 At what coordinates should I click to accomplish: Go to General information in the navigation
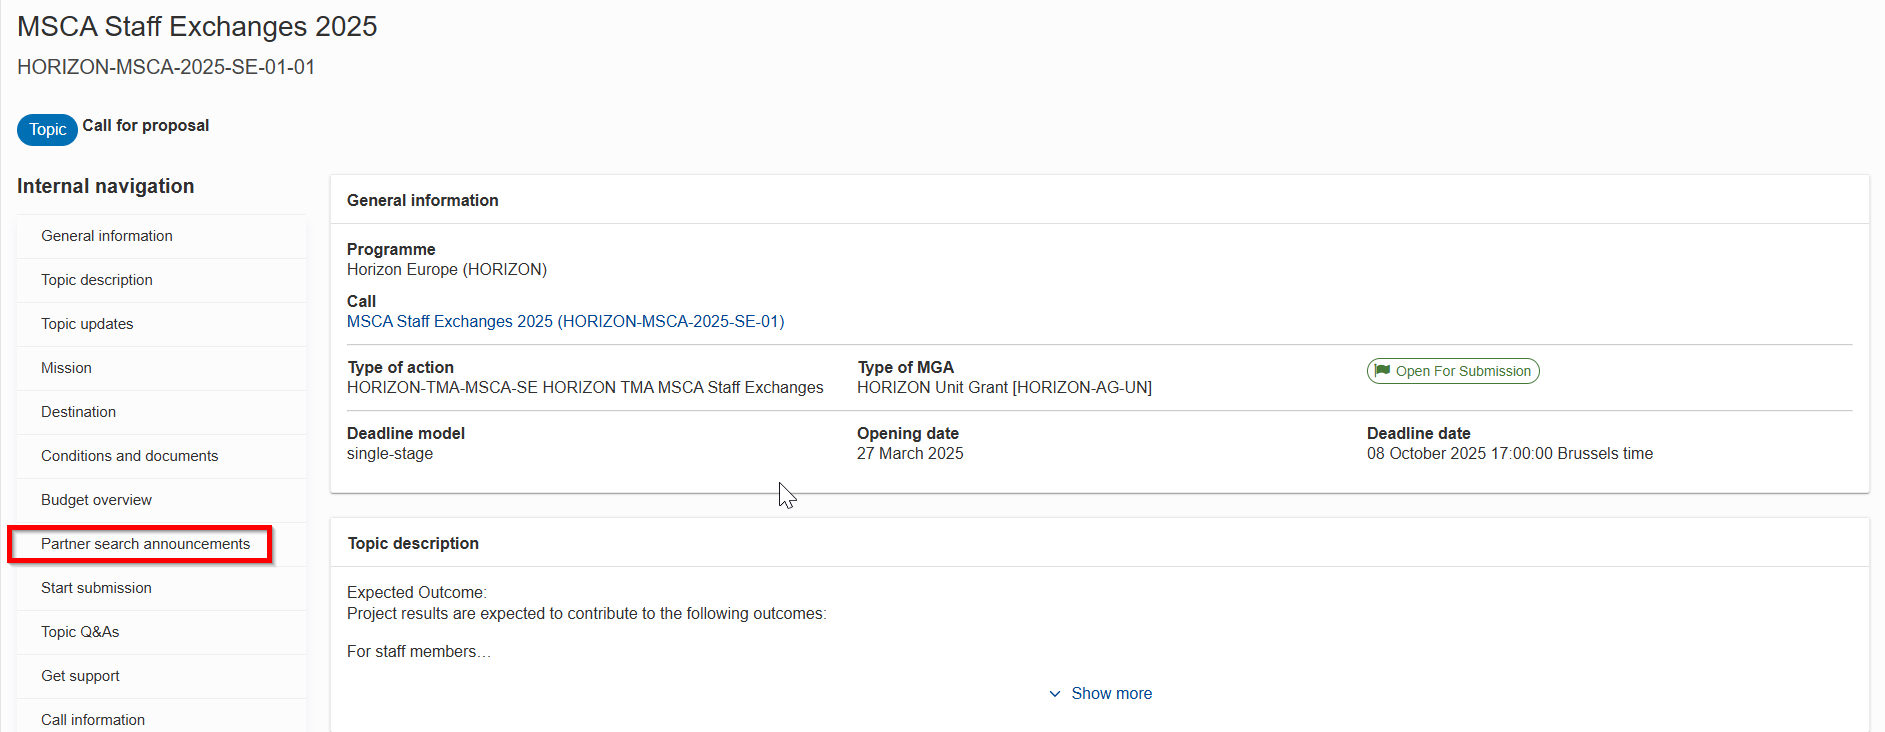(161, 236)
